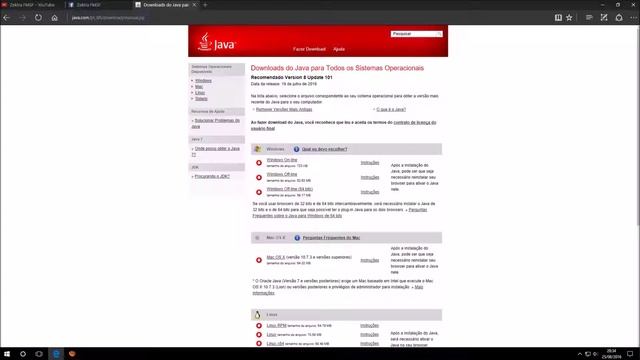Open Instruções for Windows Off-line 64 bits
The image size is (640, 360).
[370, 192]
